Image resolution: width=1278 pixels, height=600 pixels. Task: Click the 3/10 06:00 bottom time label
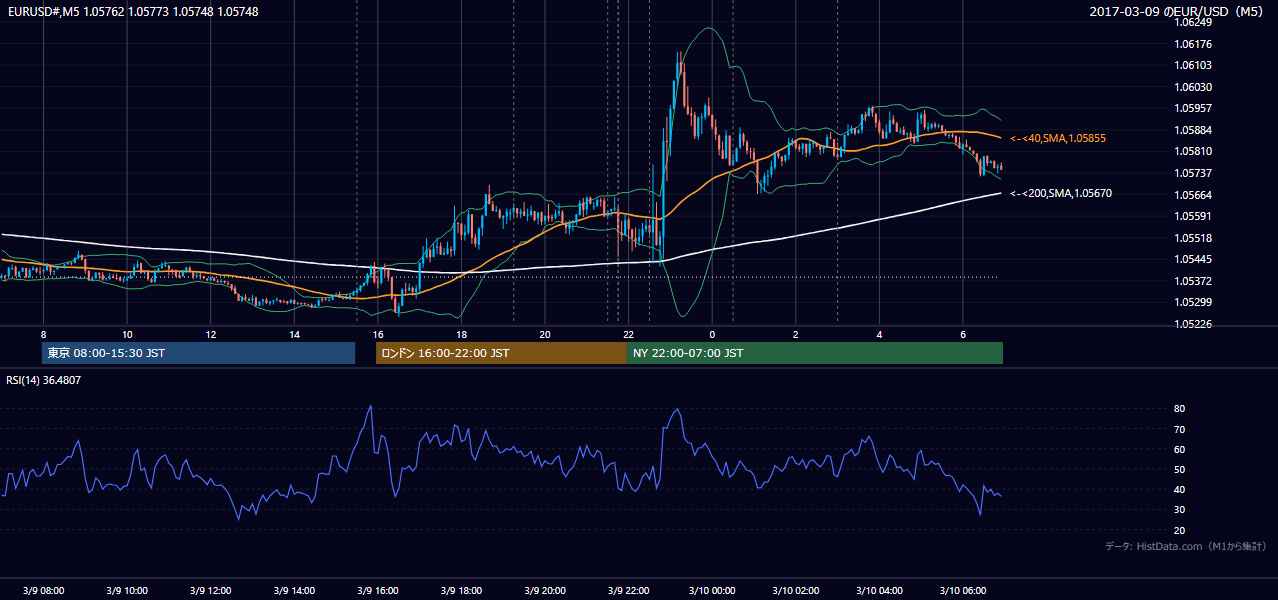[x=962, y=591]
